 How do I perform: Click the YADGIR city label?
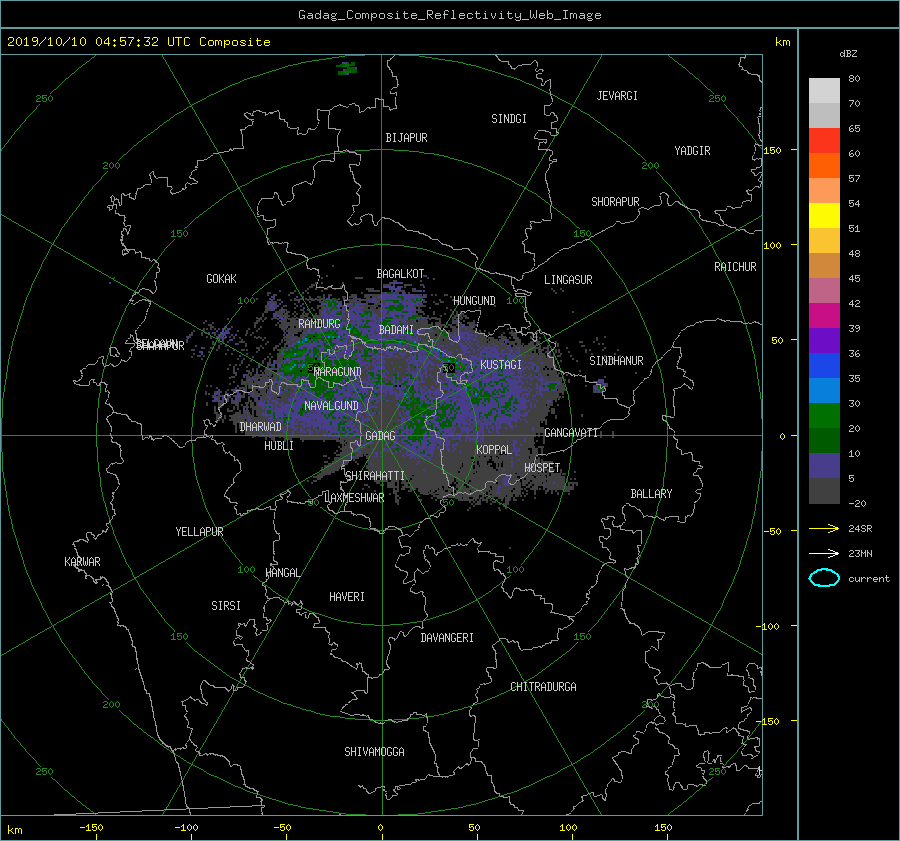[692, 151]
